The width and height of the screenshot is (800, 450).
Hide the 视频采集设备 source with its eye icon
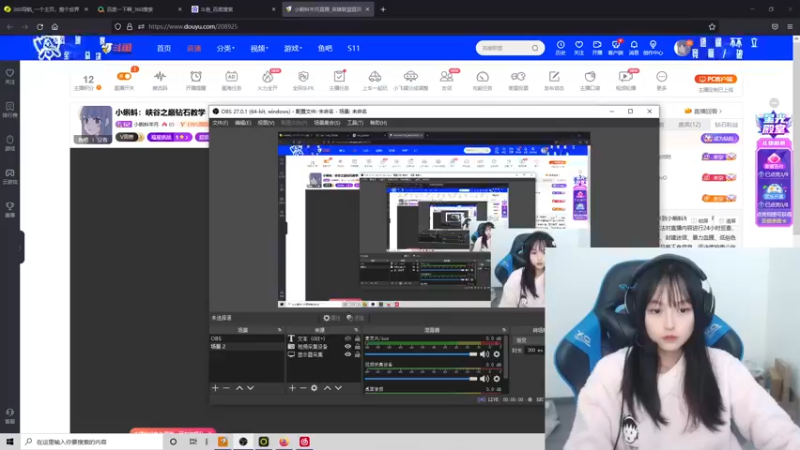pos(347,346)
